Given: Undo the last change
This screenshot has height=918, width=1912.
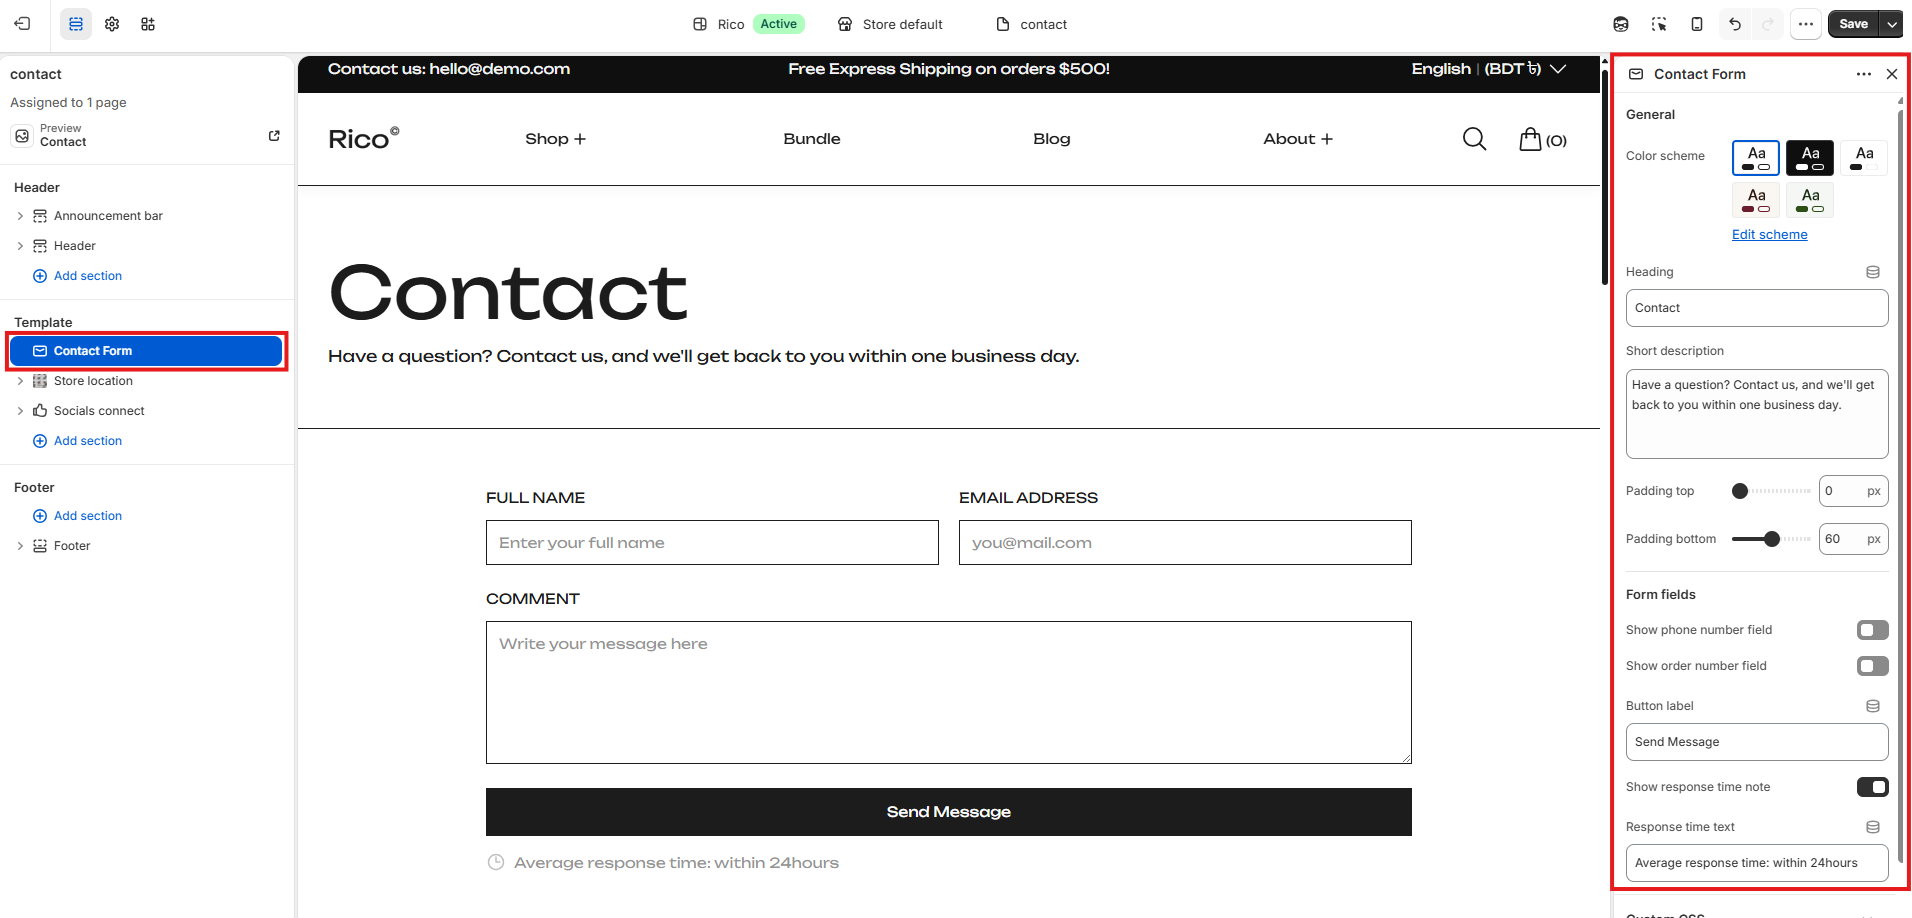Looking at the screenshot, I should pyautogui.click(x=1735, y=24).
